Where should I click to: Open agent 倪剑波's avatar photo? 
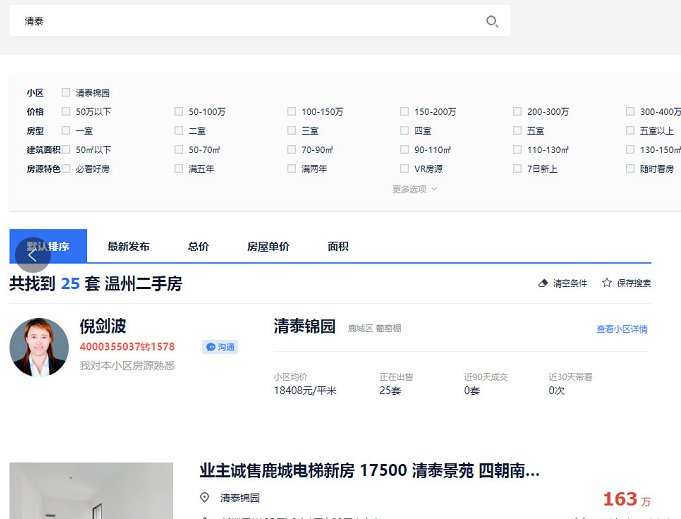39,347
